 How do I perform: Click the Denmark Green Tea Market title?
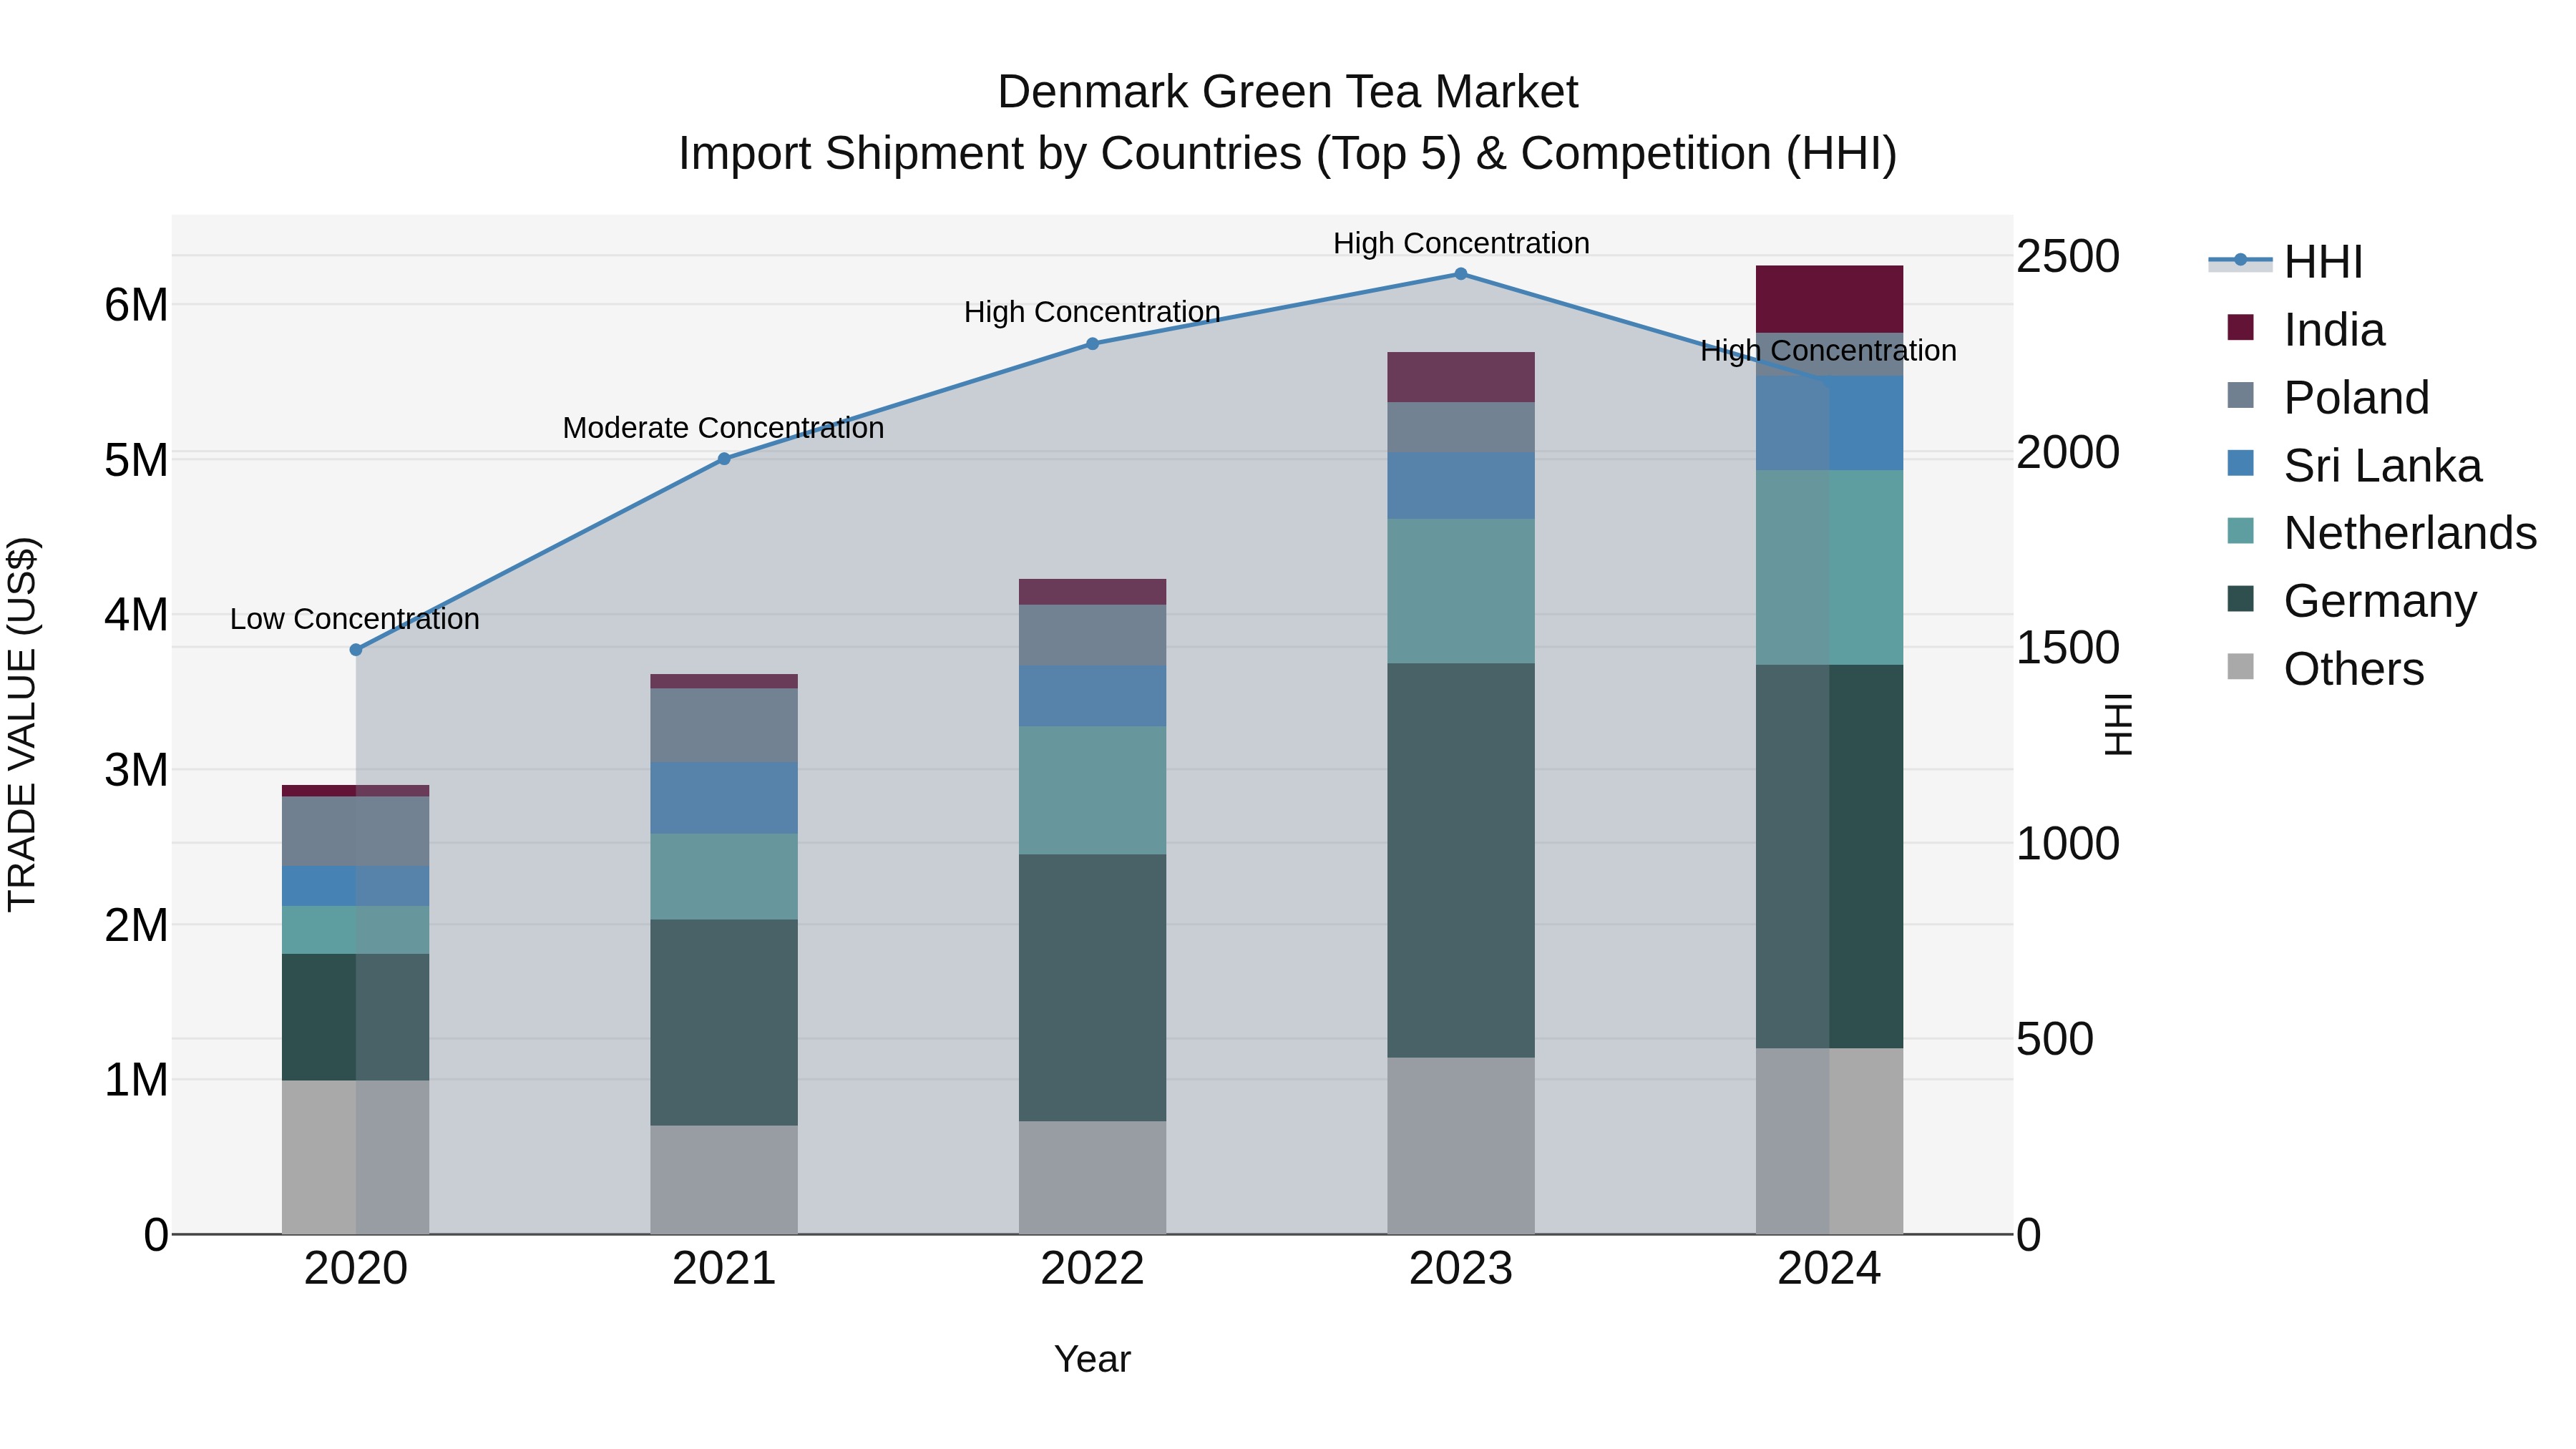click(x=1288, y=92)
